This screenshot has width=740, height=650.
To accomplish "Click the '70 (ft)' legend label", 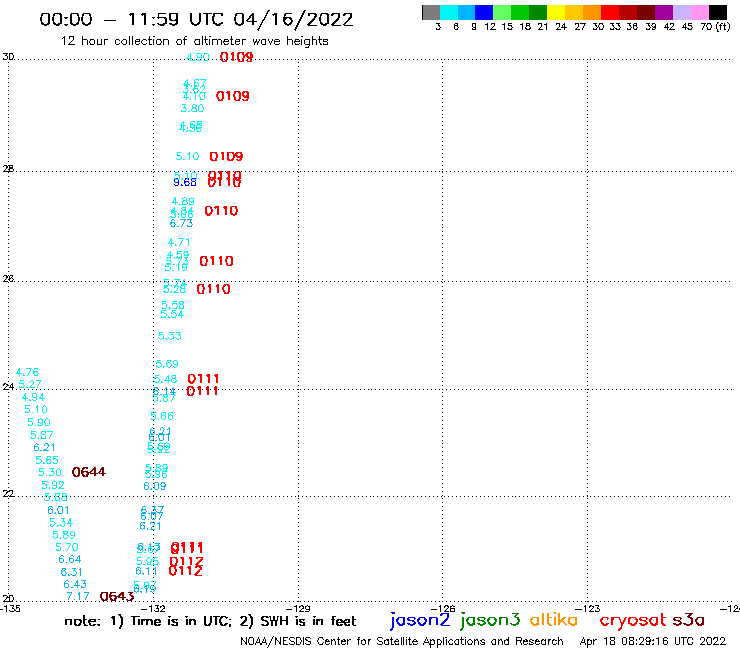I will click(x=715, y=26).
